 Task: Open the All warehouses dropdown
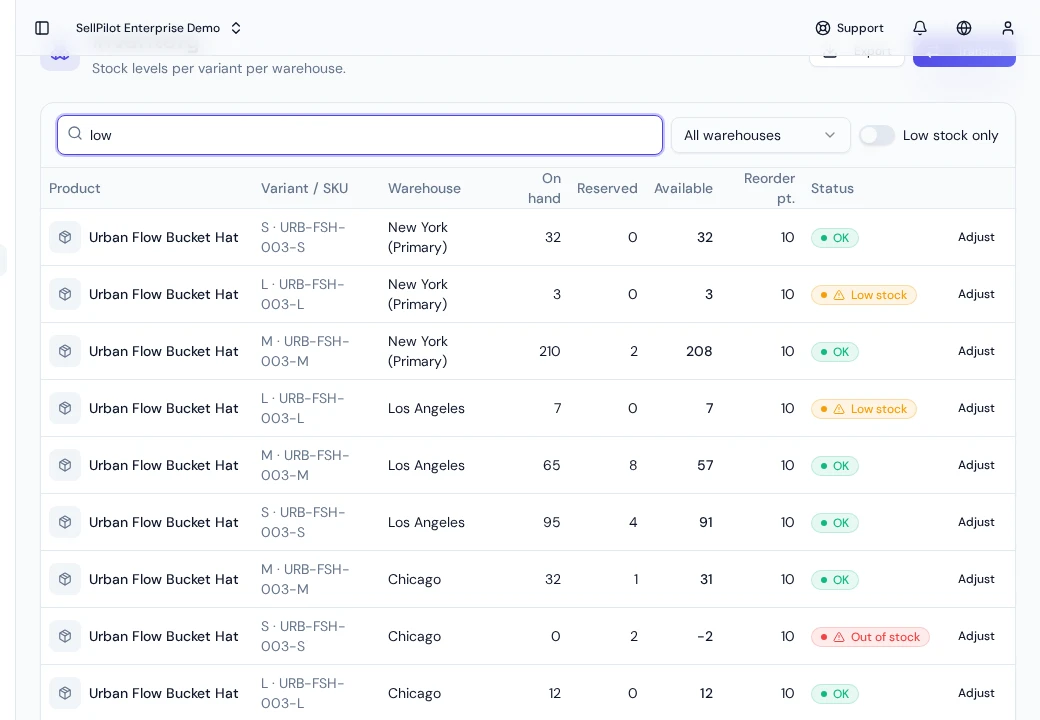[761, 135]
